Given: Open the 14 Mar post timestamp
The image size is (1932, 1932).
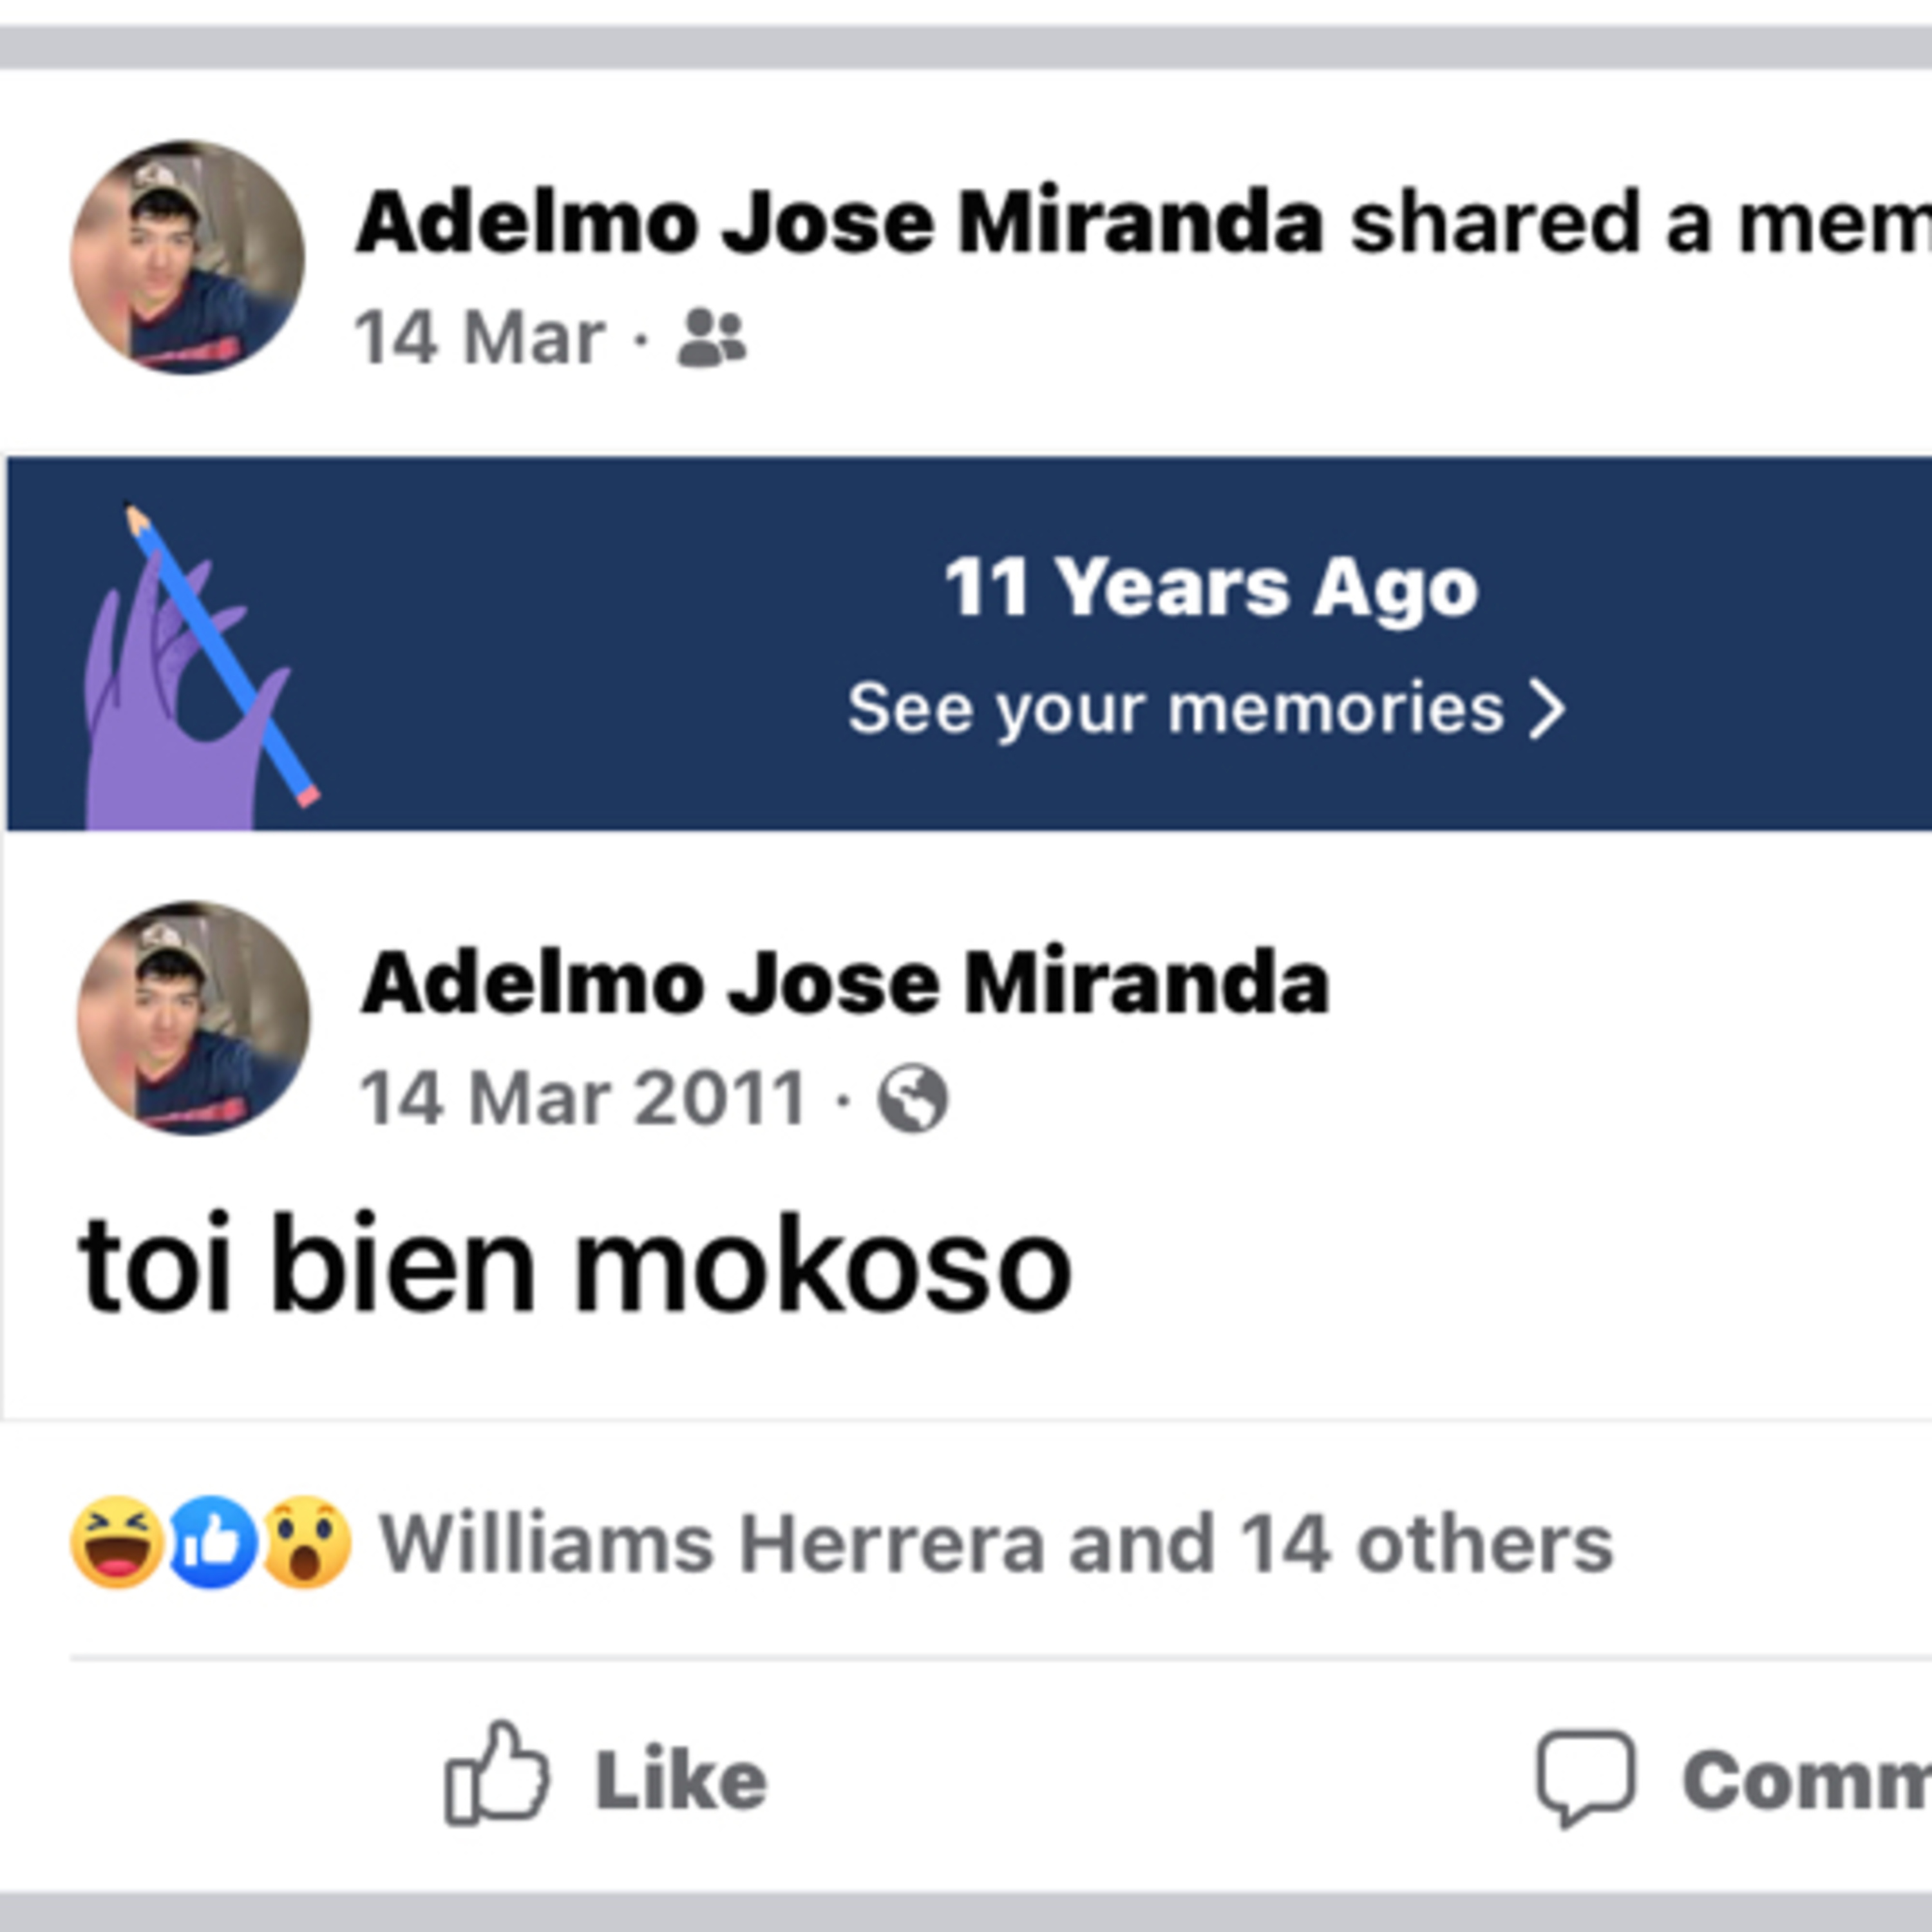Looking at the screenshot, I should click(x=480, y=338).
